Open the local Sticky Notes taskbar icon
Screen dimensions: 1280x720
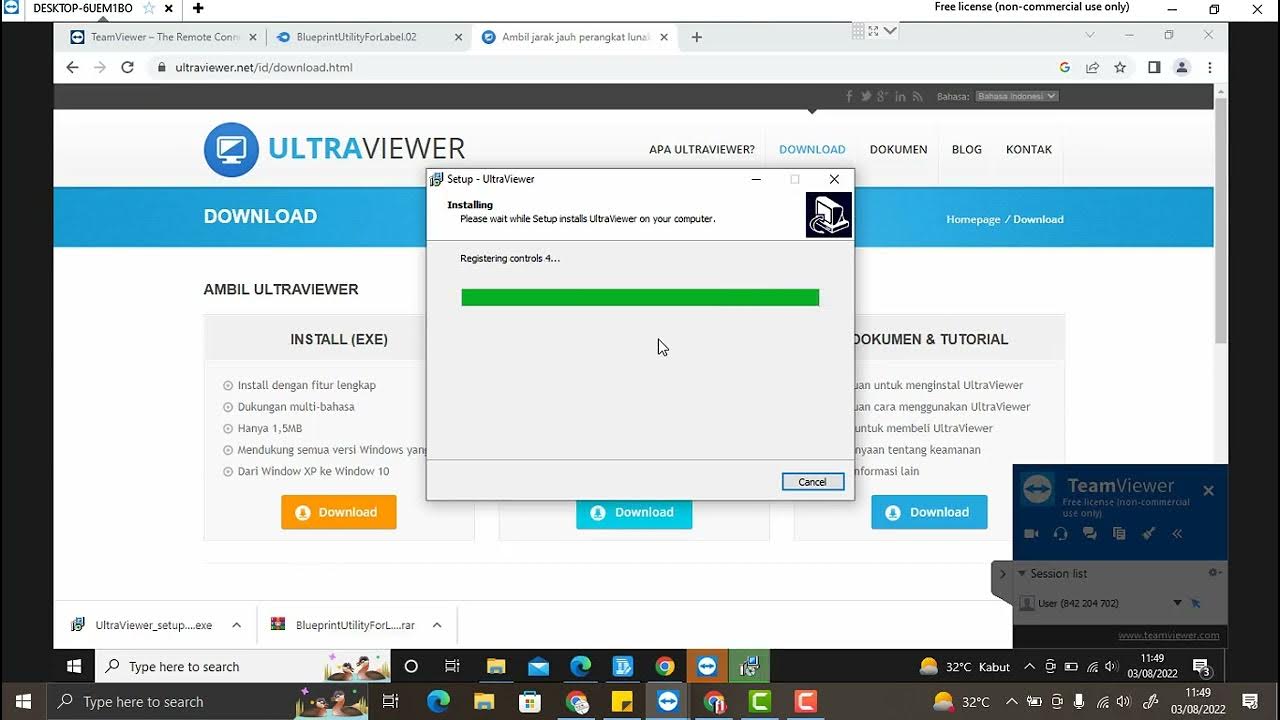[622, 702]
